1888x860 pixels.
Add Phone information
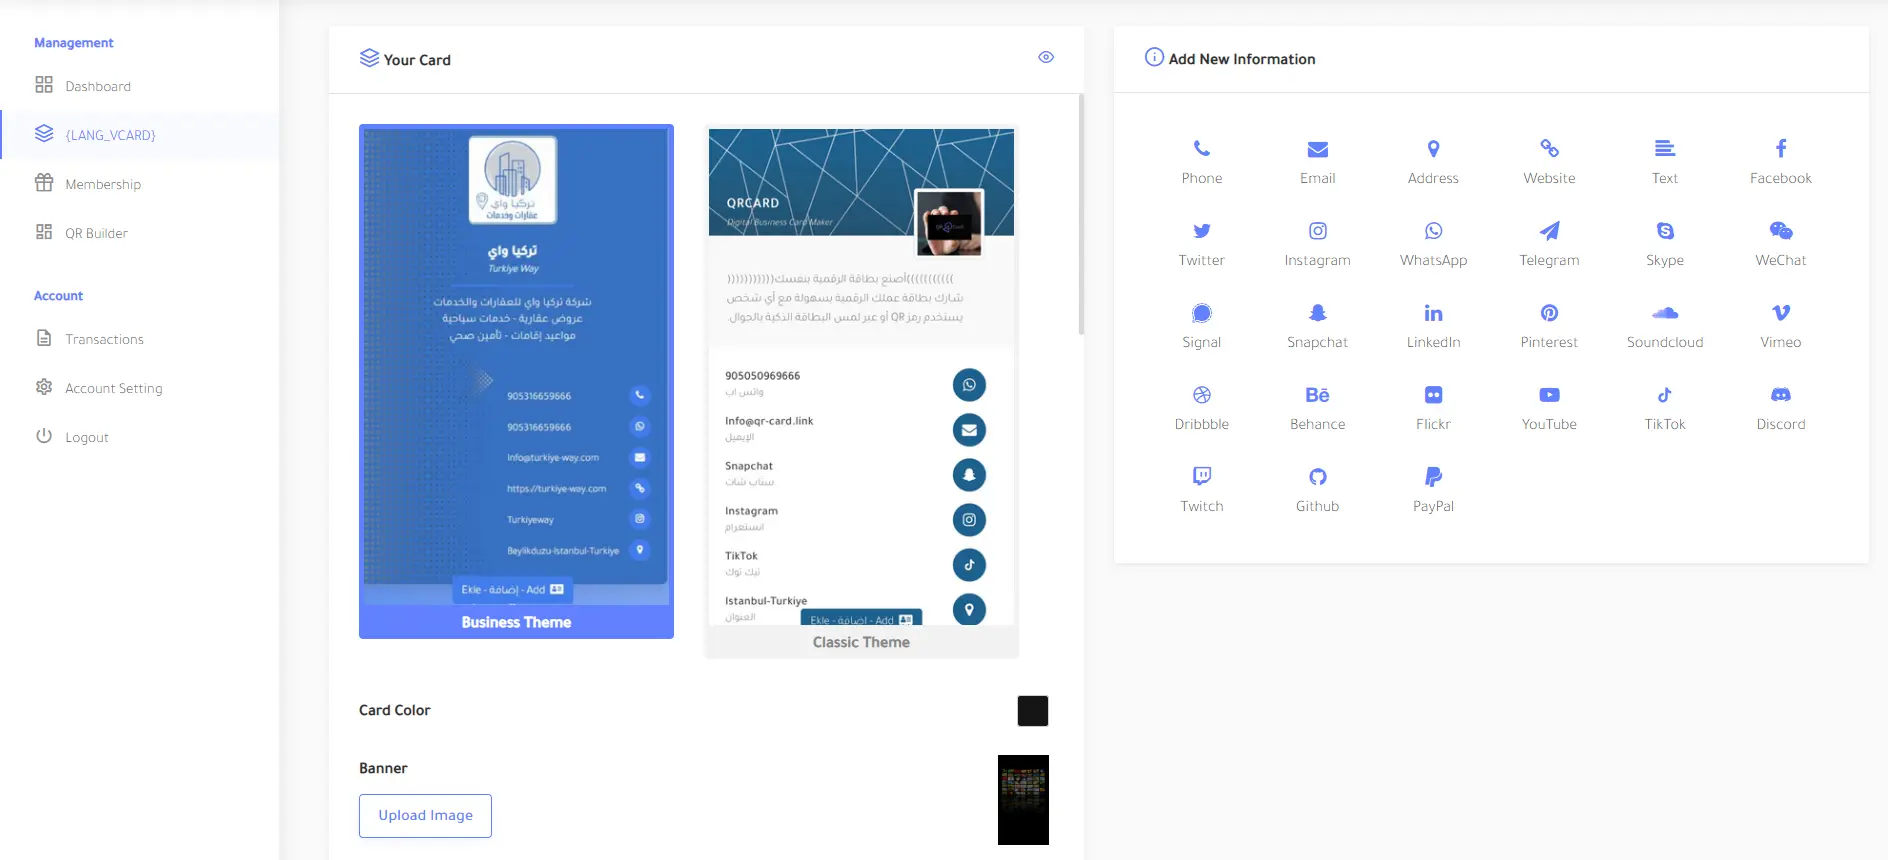(x=1202, y=162)
